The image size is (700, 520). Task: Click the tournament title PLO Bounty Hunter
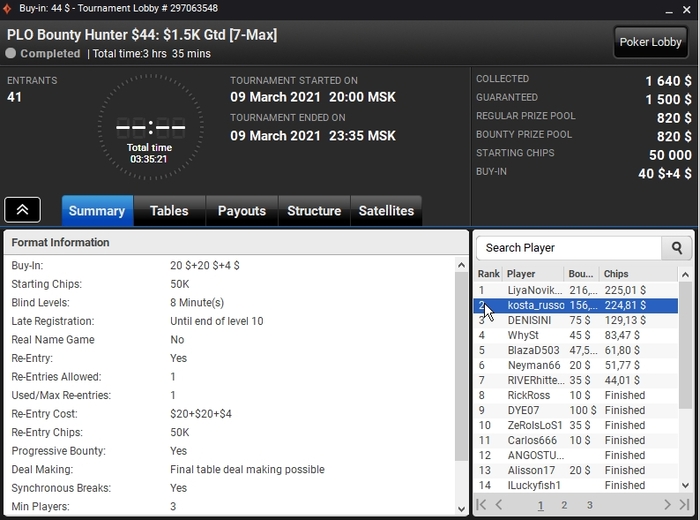142,35
